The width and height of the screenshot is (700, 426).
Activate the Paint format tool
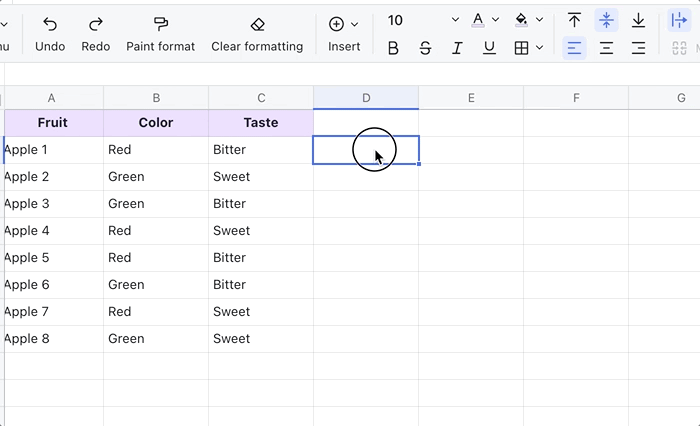point(160,24)
